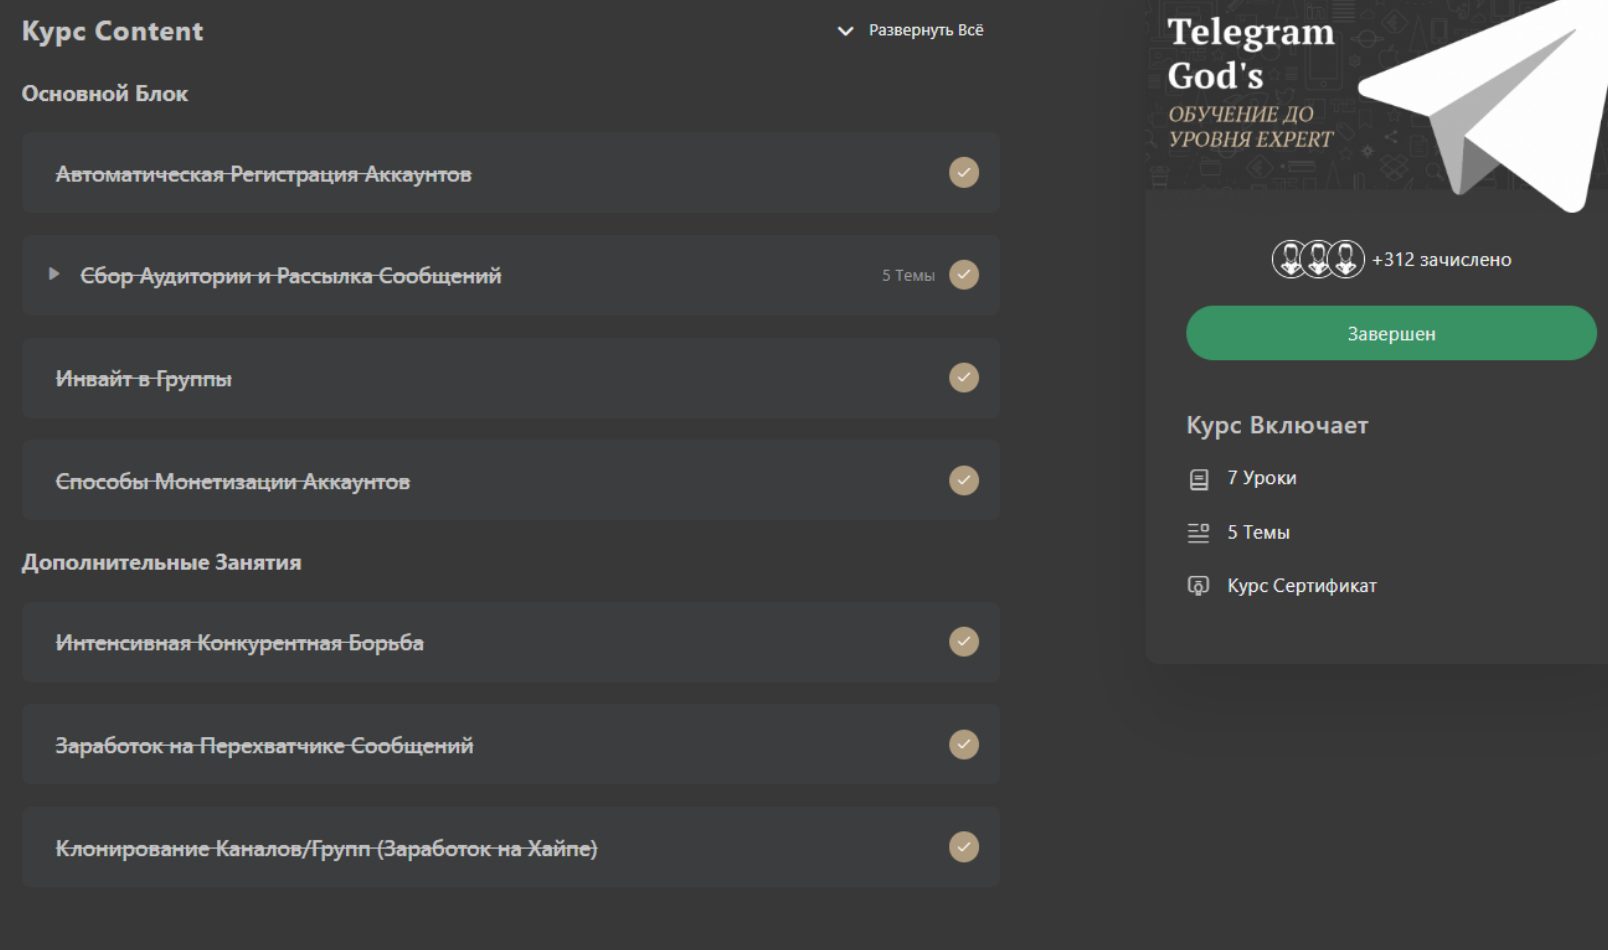The image size is (1608, 950).
Task: Click checkmark for Клонирование Каналов/Групп lesson
Action: coord(963,848)
